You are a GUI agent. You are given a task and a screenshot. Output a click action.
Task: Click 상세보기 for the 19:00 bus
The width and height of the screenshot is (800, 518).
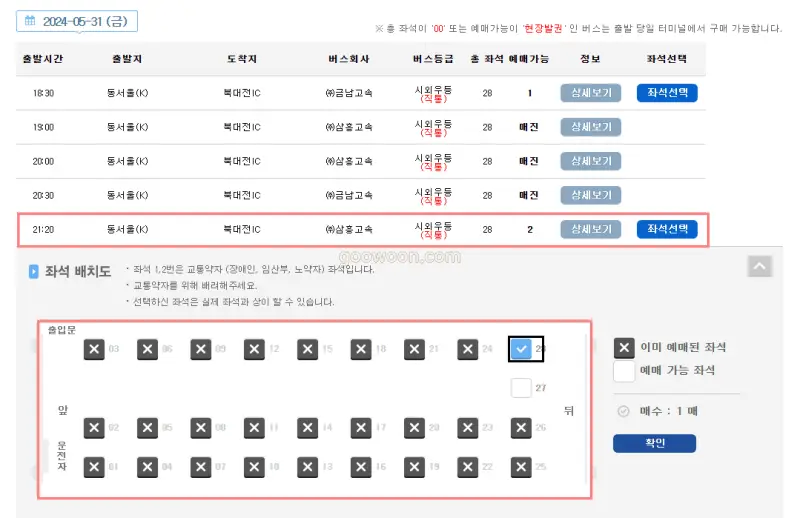591,127
